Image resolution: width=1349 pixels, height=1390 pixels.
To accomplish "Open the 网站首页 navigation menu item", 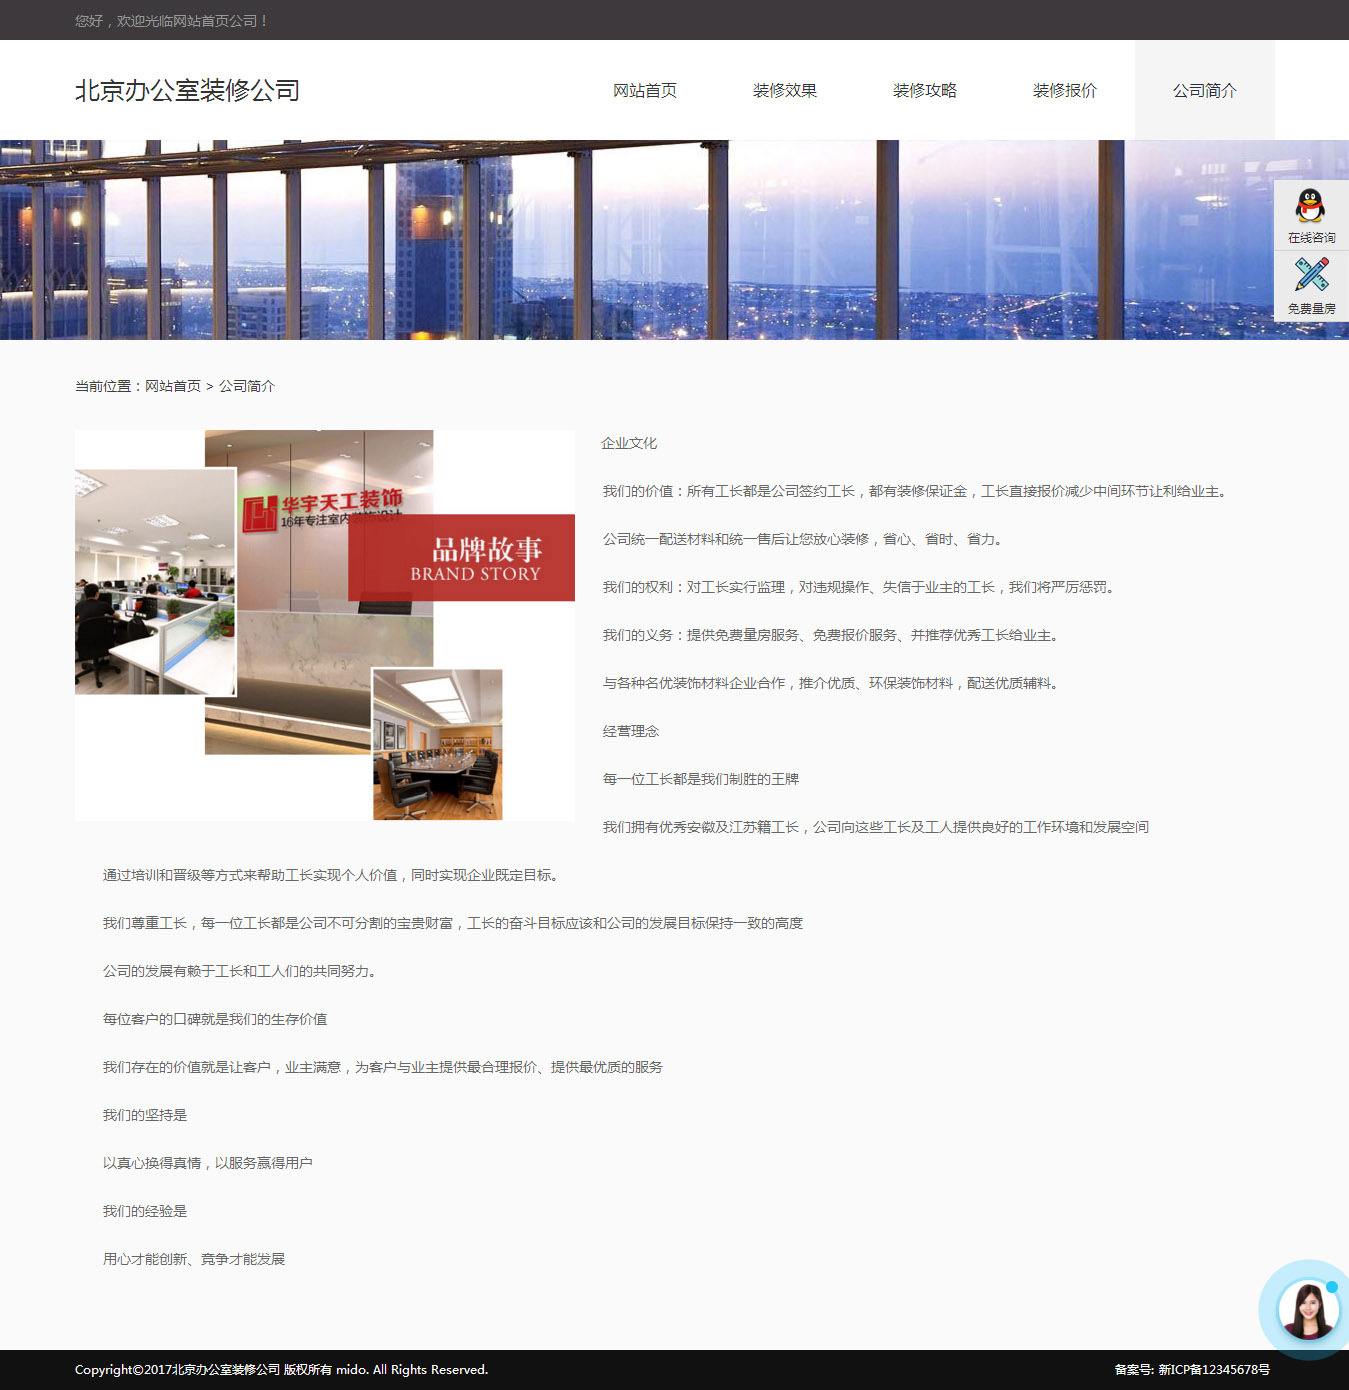I will click(x=645, y=91).
